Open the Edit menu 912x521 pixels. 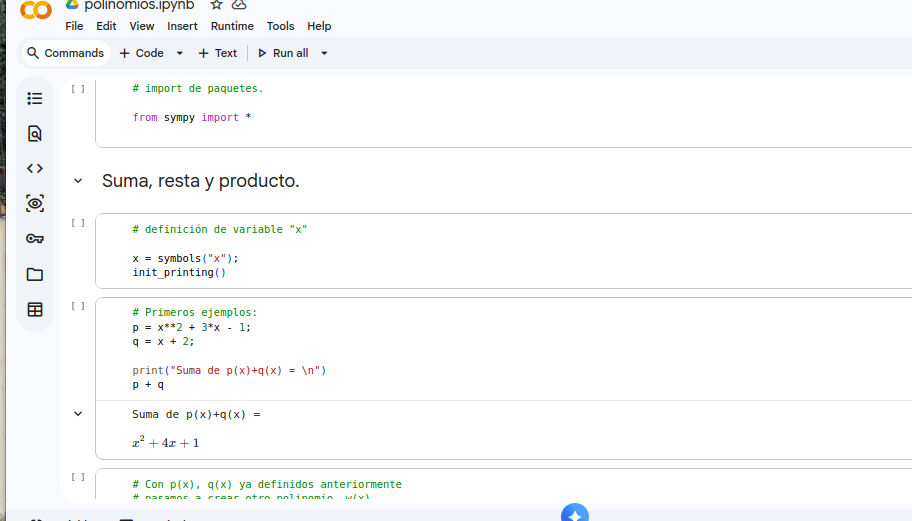[x=106, y=26]
